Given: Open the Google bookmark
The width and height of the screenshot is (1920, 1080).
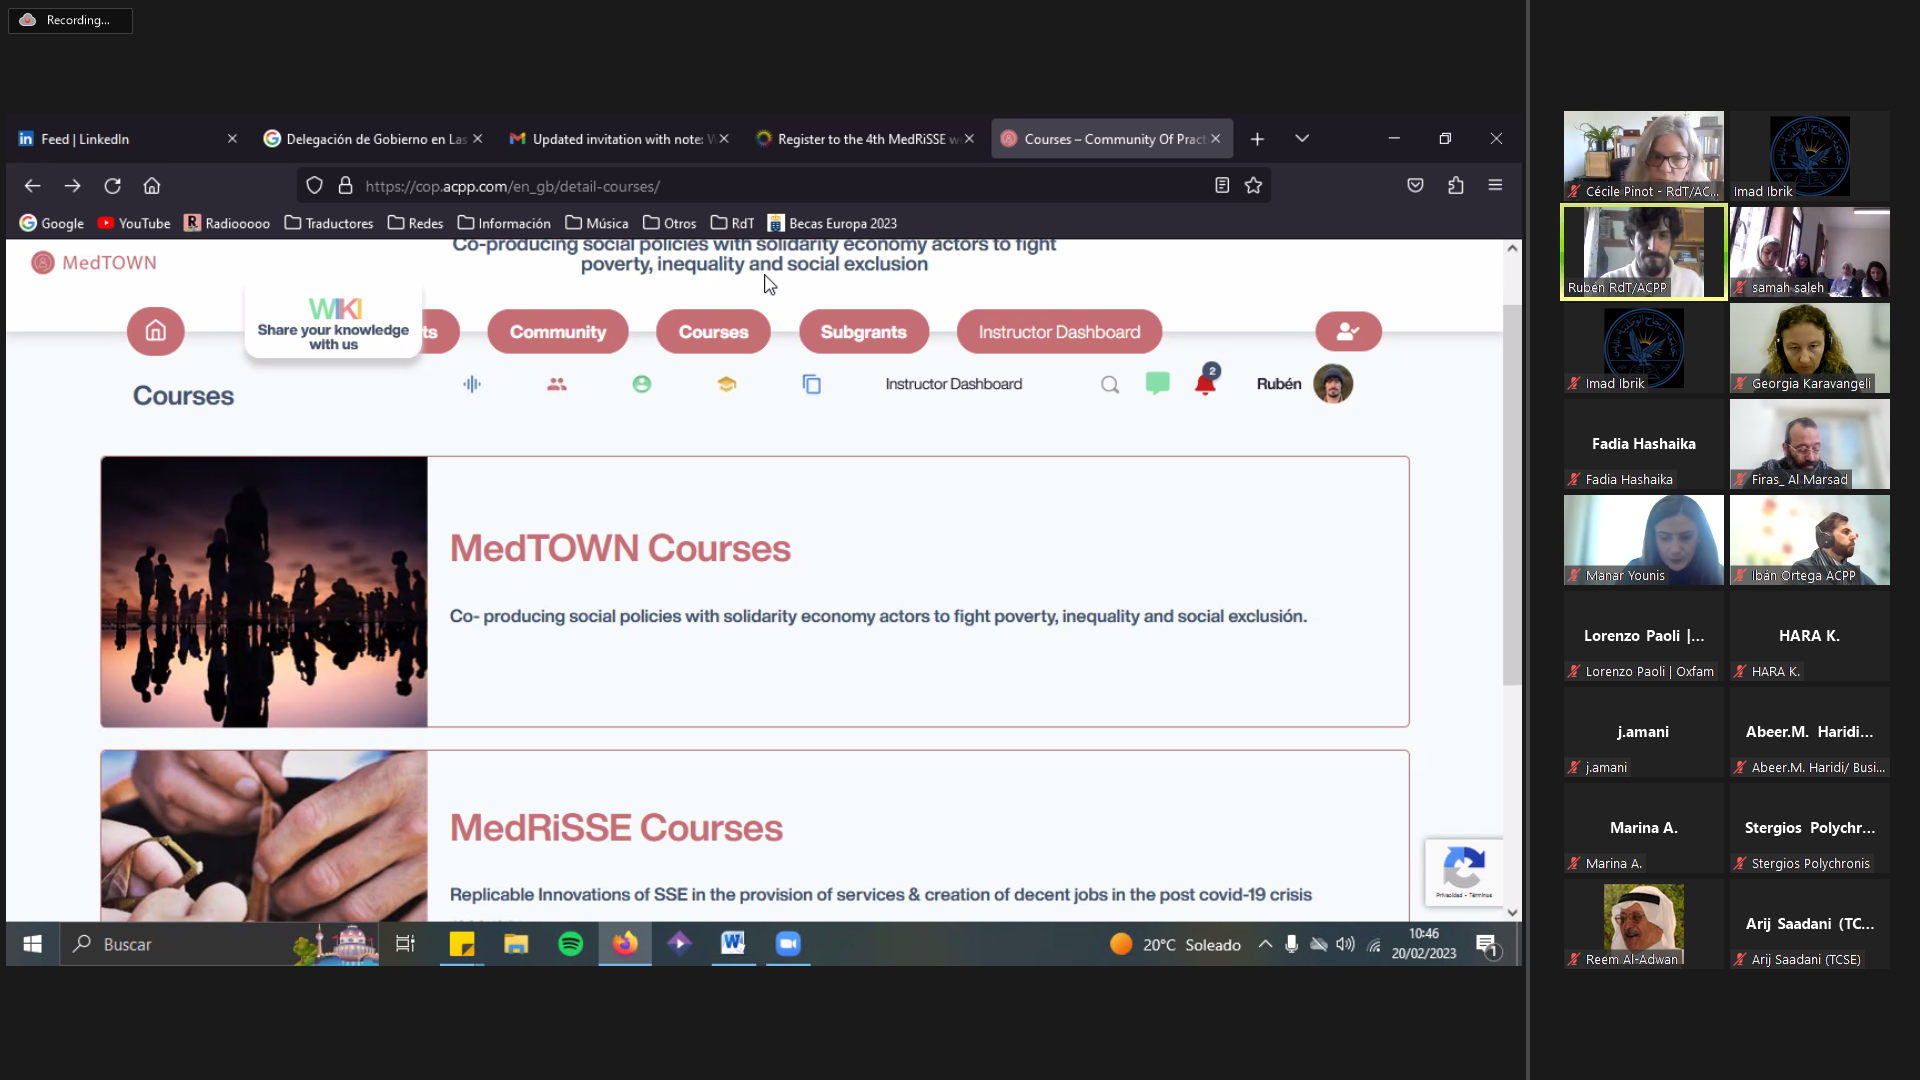Looking at the screenshot, I should [x=51, y=223].
